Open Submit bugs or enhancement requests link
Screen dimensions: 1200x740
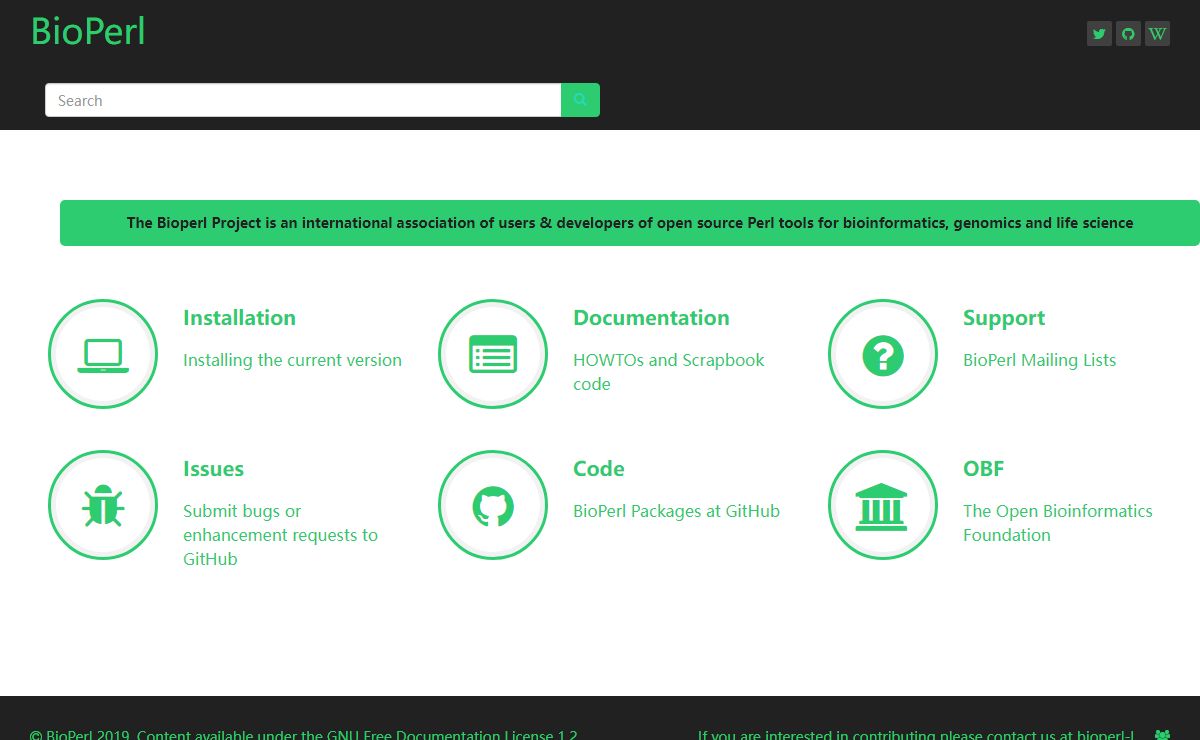[x=280, y=535]
